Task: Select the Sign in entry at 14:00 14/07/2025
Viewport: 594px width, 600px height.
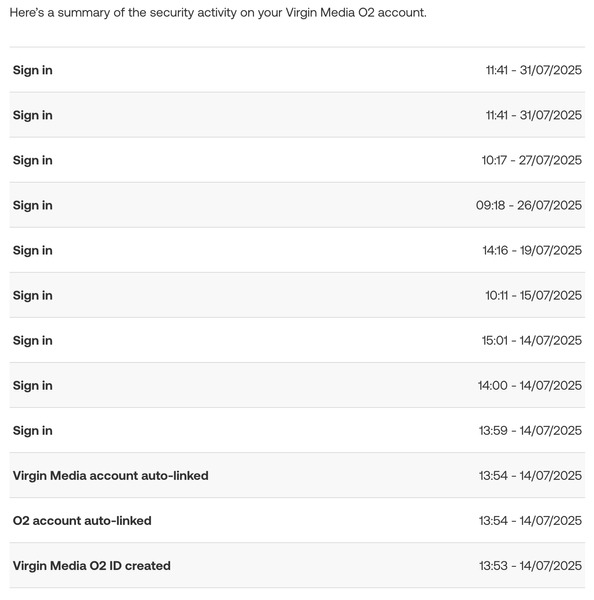Action: (297, 385)
